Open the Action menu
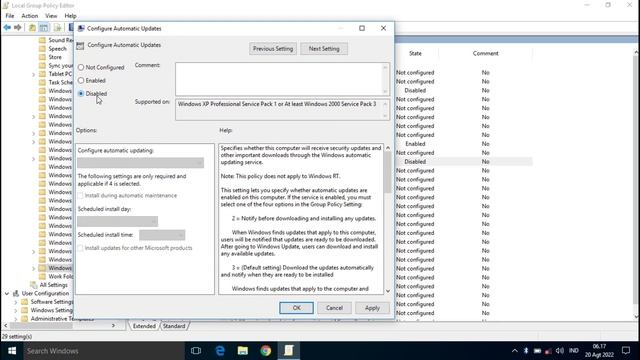This screenshot has height=360, width=640. pos(29,16)
